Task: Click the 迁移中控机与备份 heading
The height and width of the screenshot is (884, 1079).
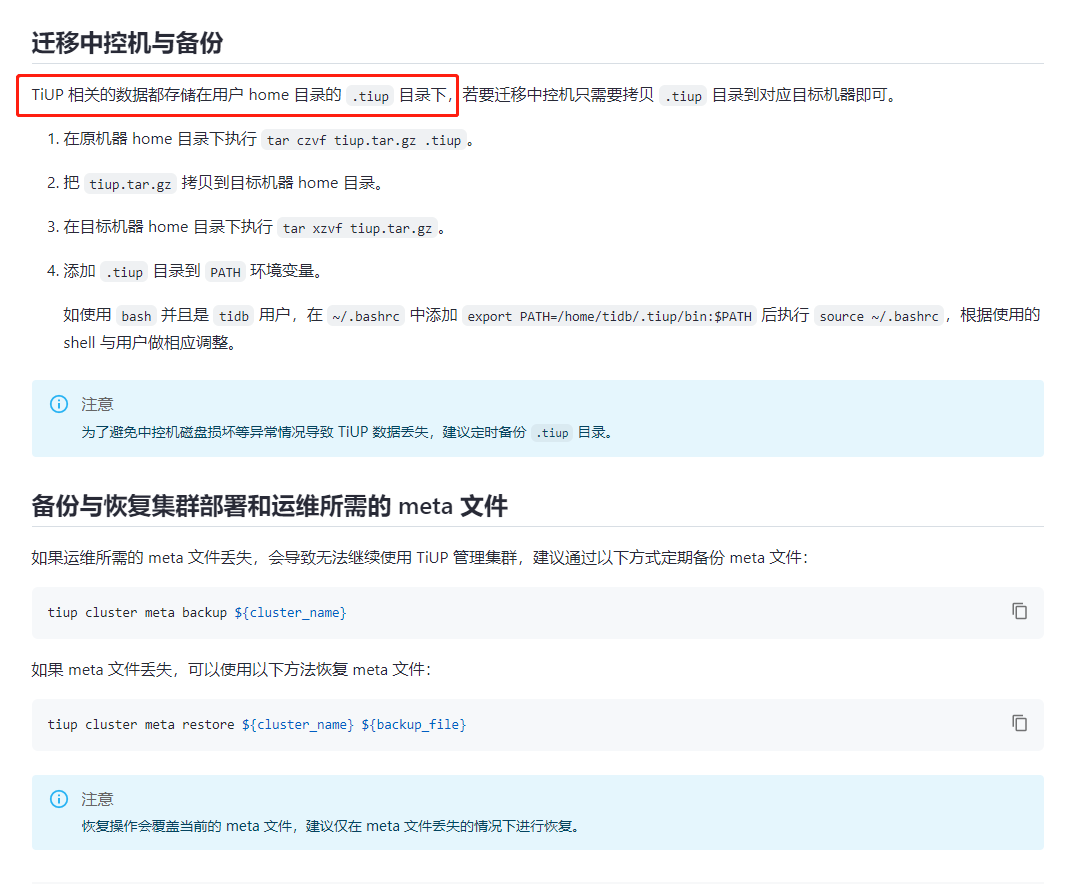Action: (127, 43)
